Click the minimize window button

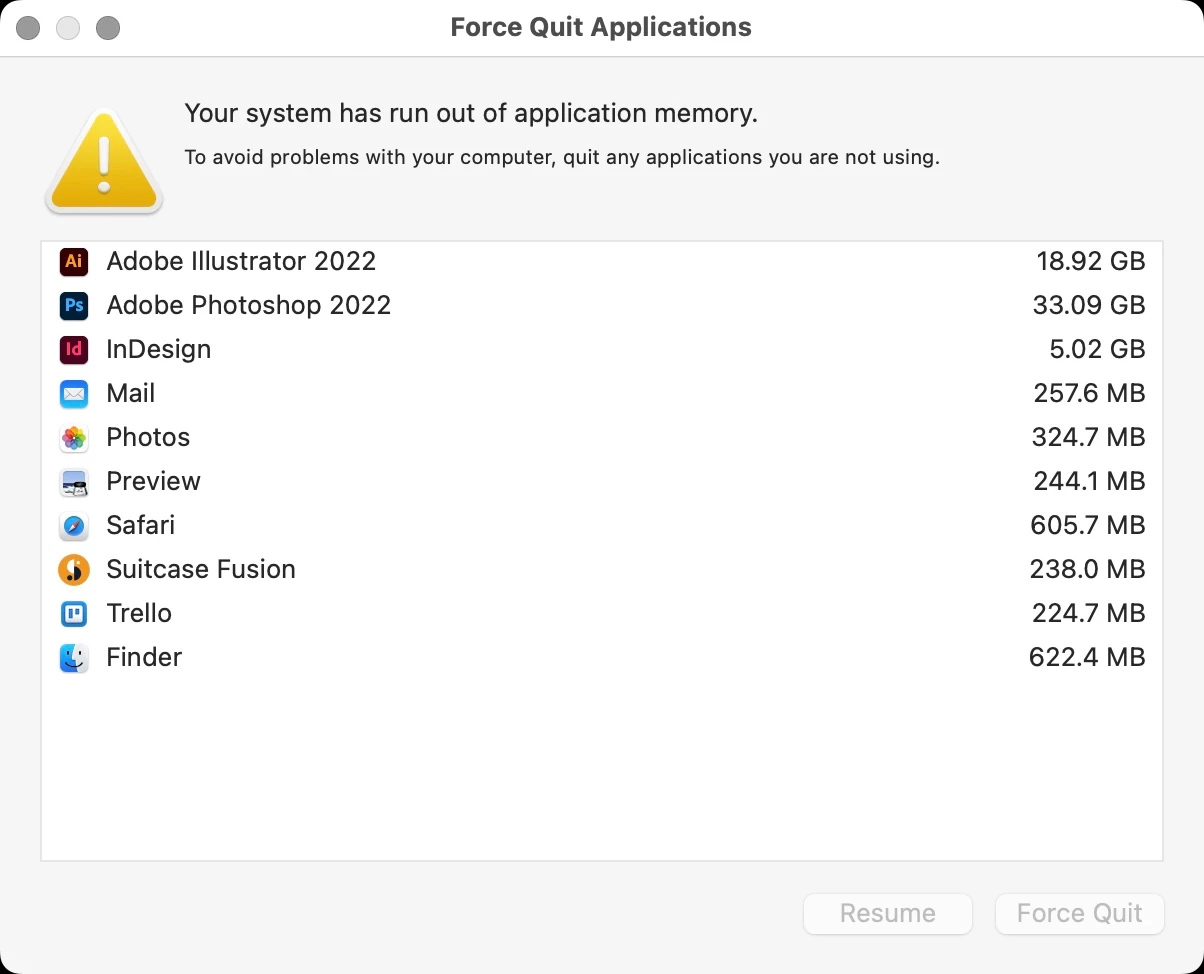click(x=68, y=28)
